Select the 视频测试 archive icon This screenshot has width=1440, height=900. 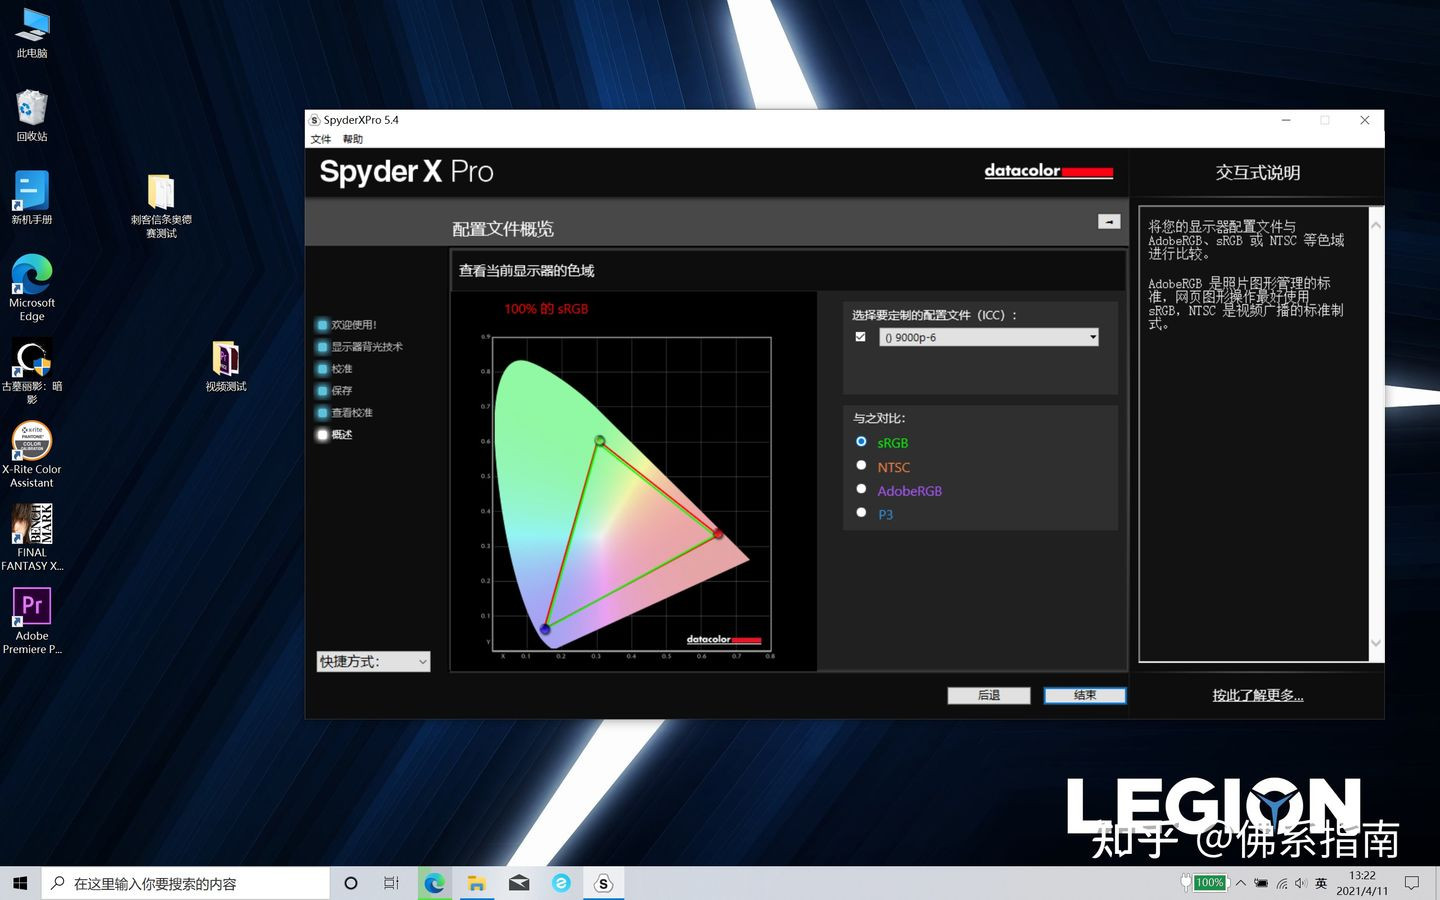[x=226, y=366]
